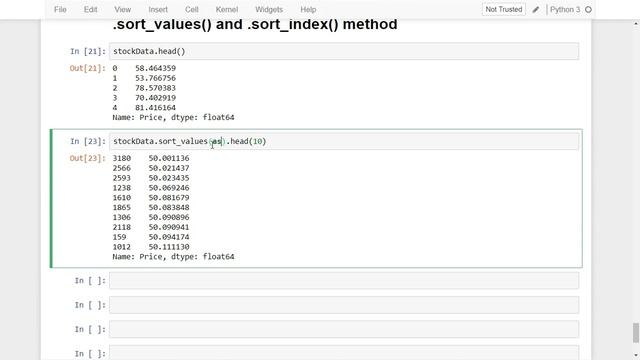The image size is (640, 360).
Task: Click the fourth empty code cell at bottom
Action: (344, 353)
